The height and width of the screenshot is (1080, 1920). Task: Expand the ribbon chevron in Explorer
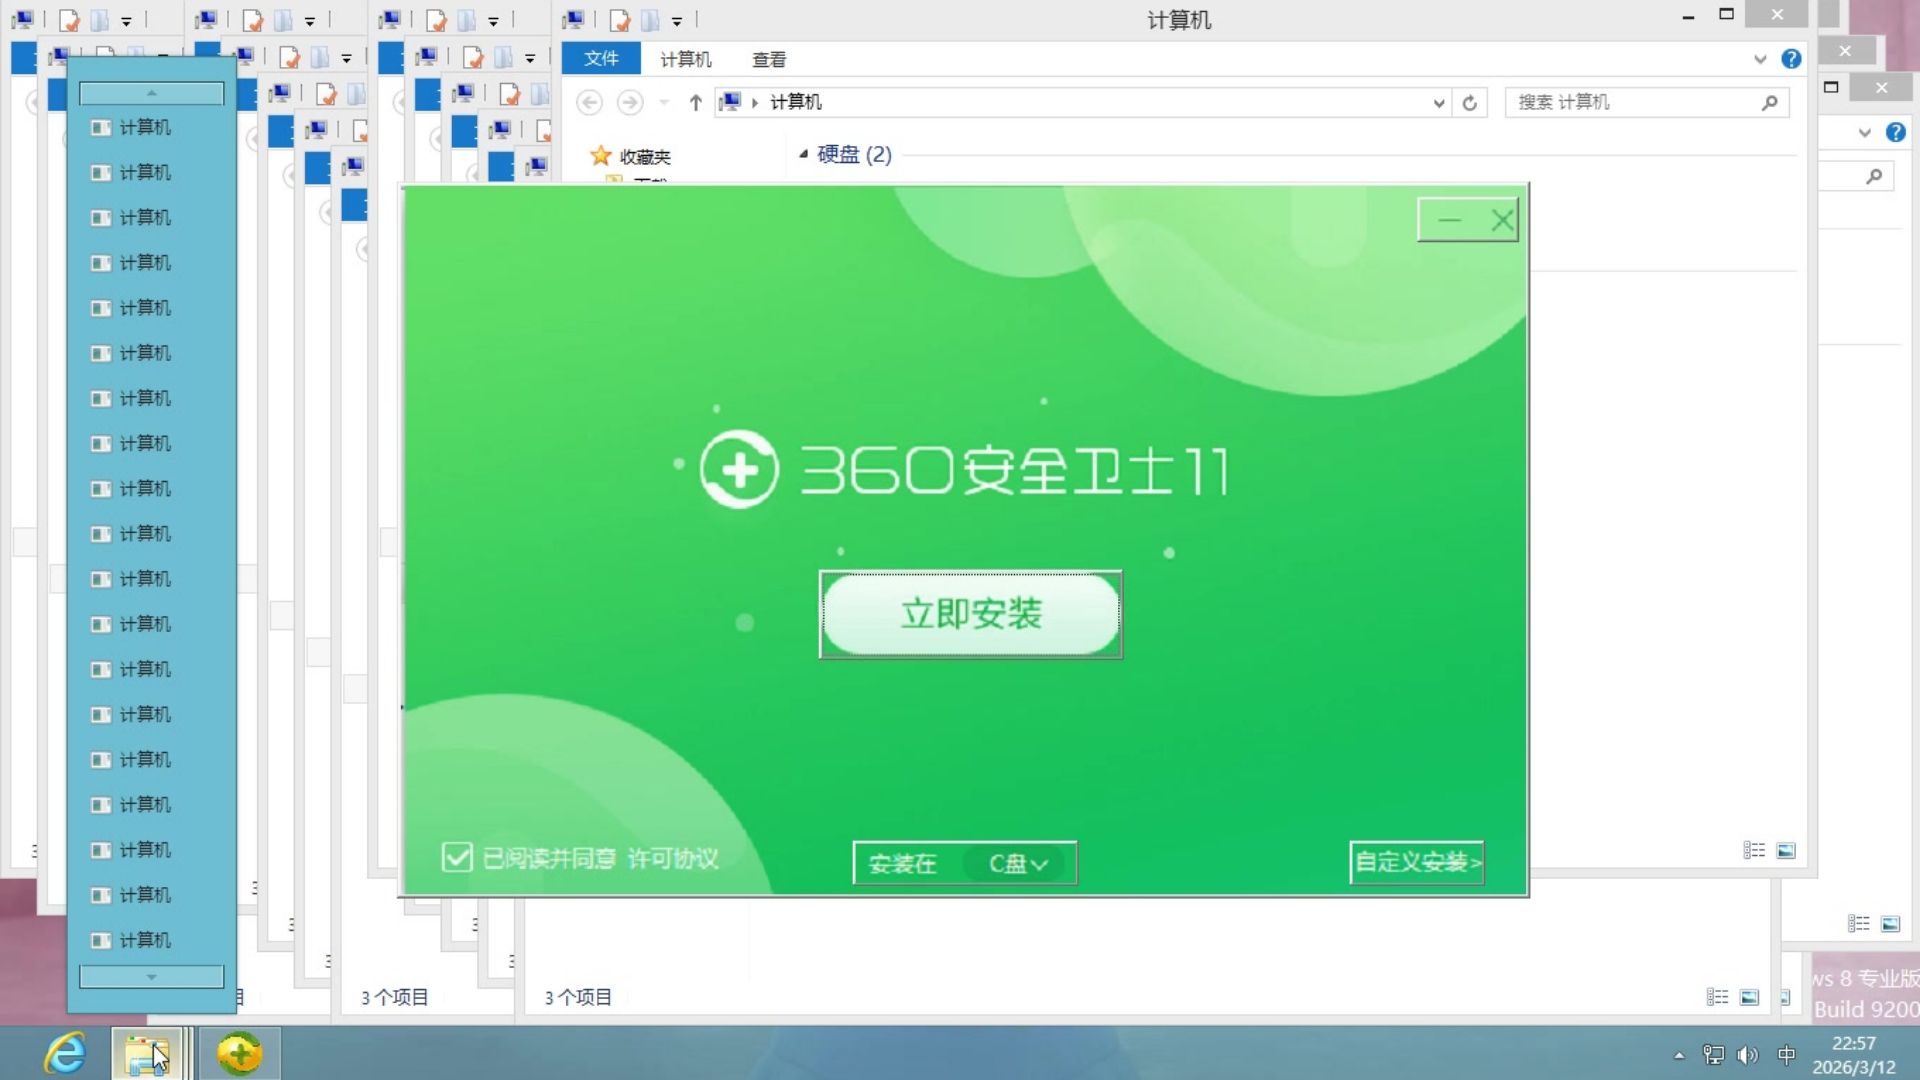pos(1760,59)
